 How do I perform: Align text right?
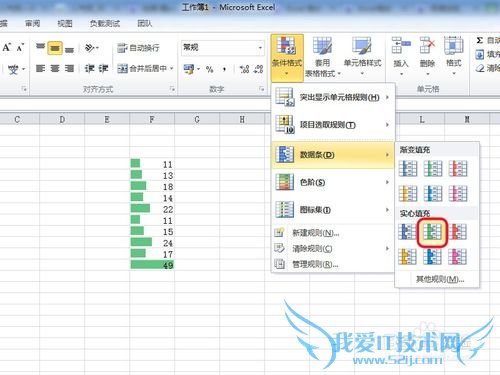69,69
